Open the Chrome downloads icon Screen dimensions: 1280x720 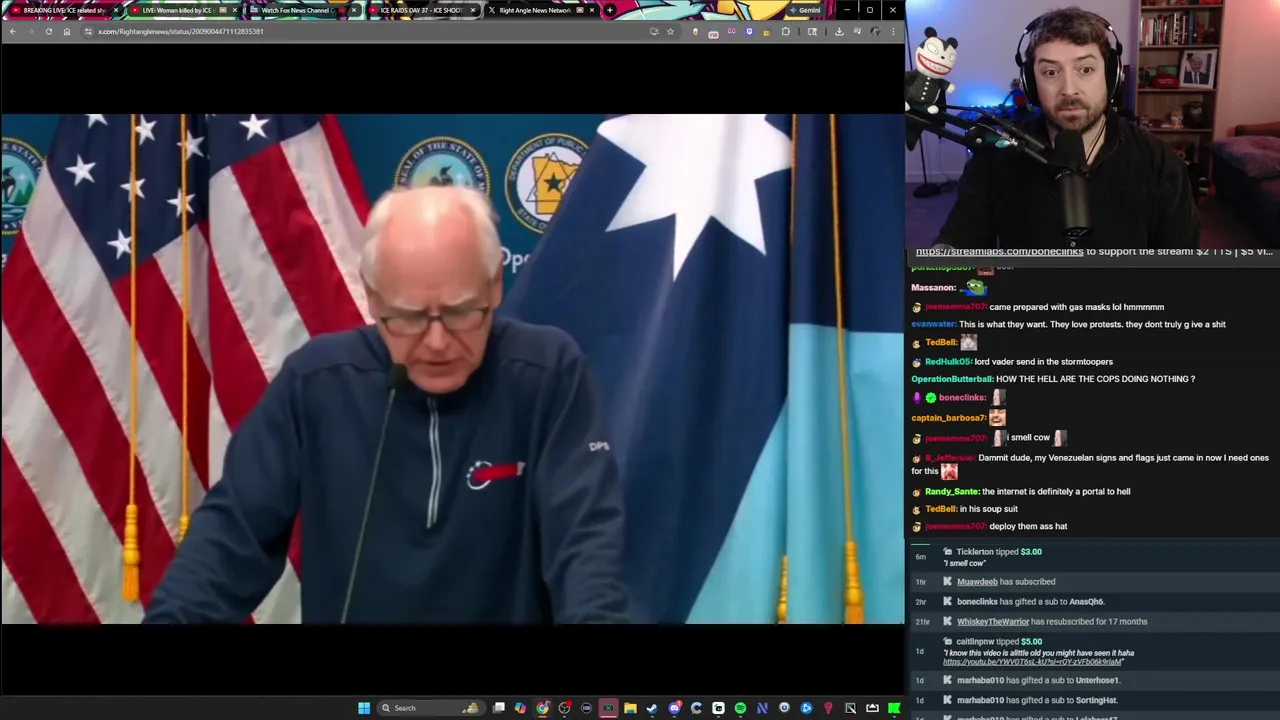tap(839, 31)
